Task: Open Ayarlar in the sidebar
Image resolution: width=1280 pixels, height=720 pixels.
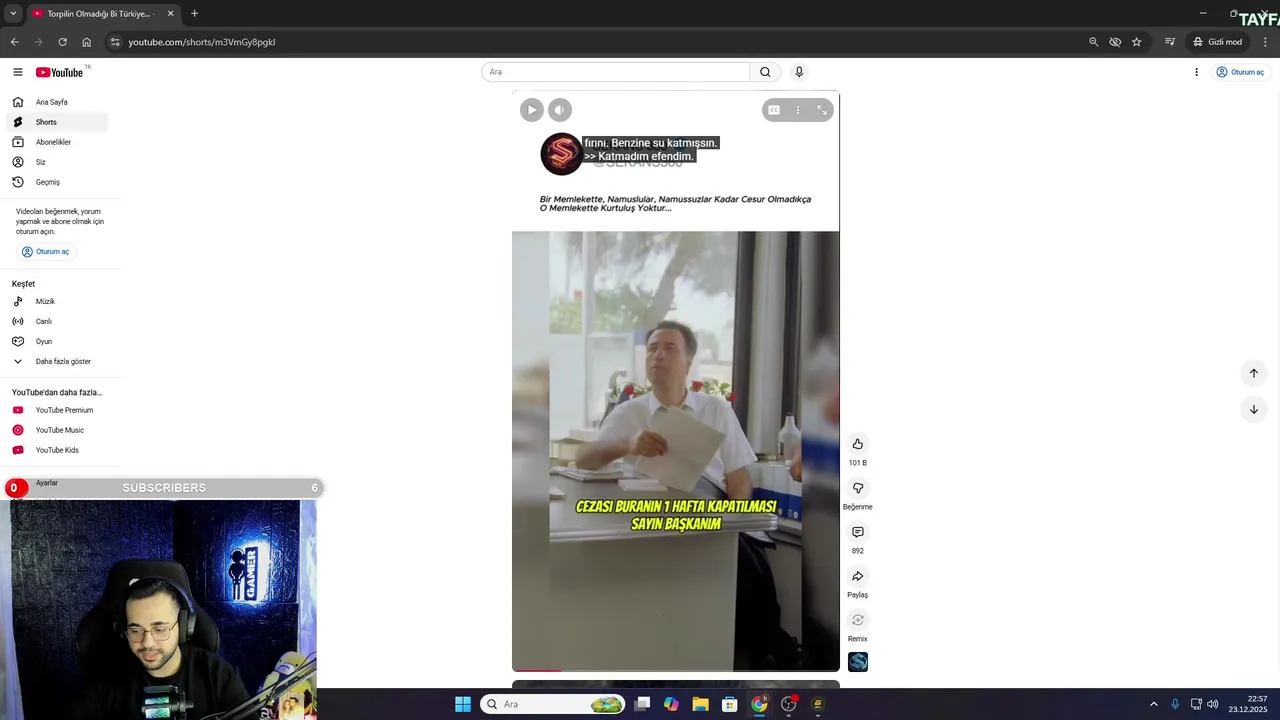Action: (47, 483)
